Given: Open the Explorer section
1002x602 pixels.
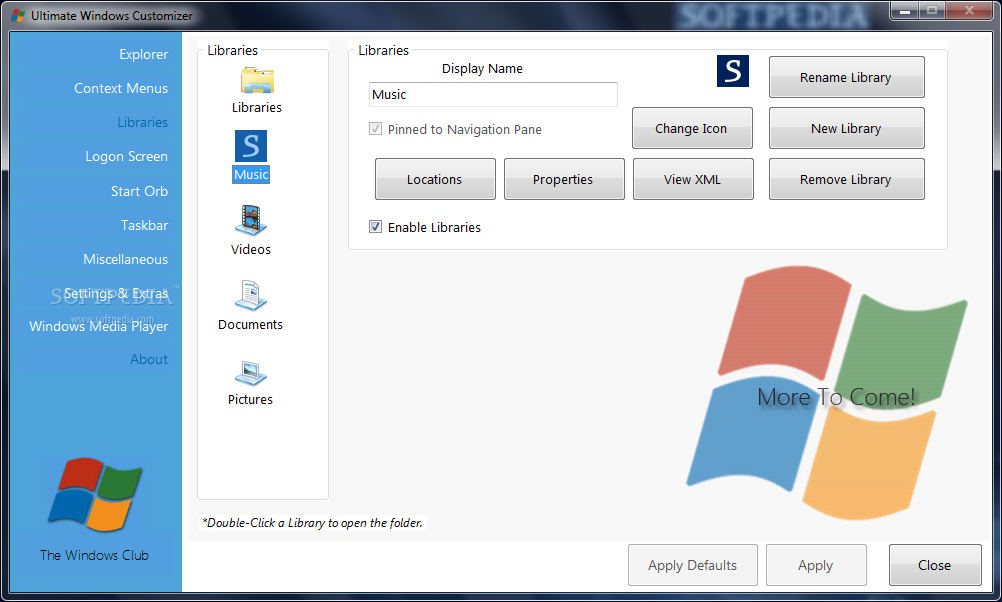Looking at the screenshot, I should (x=143, y=54).
